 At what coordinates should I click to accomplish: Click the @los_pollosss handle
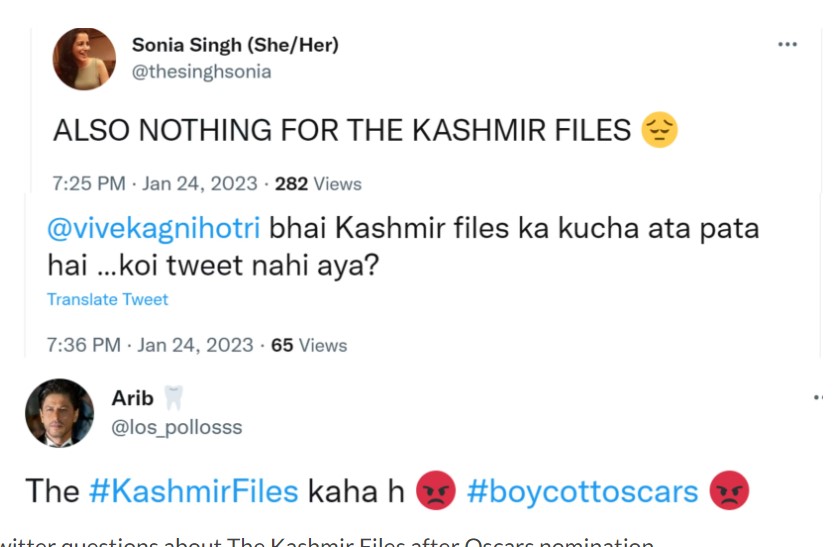pos(177,428)
